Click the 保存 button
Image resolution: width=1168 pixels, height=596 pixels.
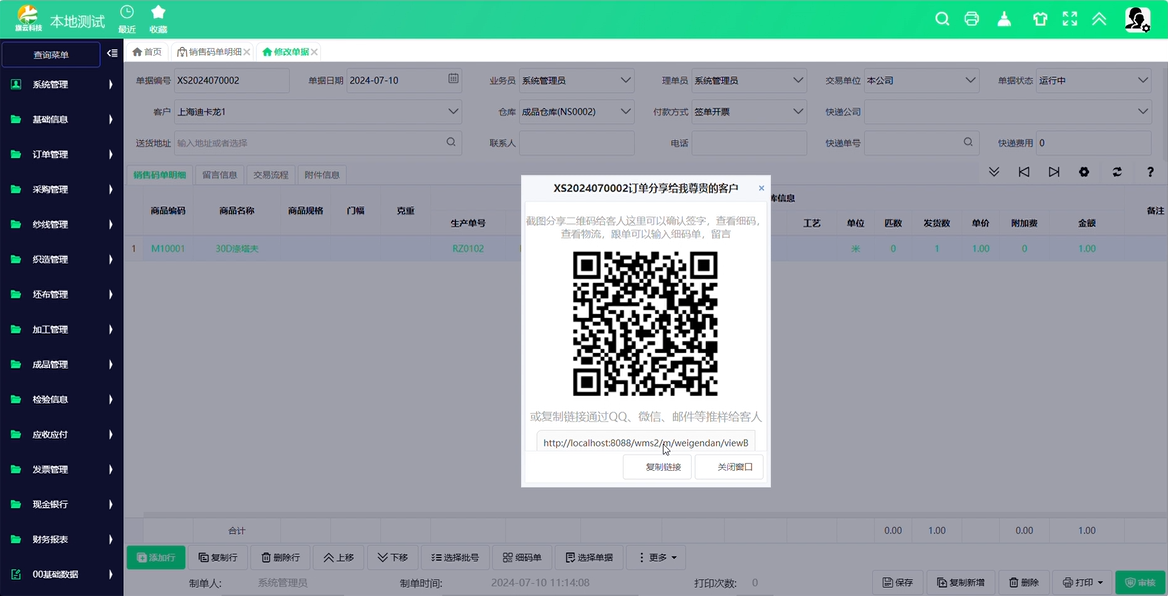(x=898, y=583)
